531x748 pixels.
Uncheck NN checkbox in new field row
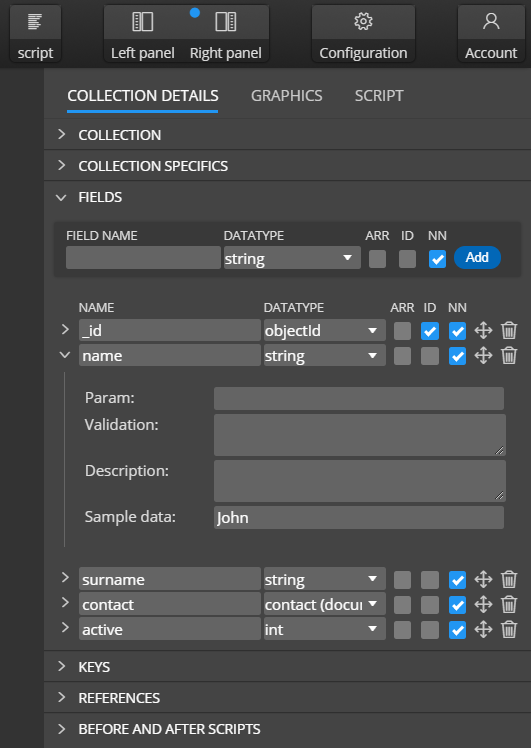[437, 259]
